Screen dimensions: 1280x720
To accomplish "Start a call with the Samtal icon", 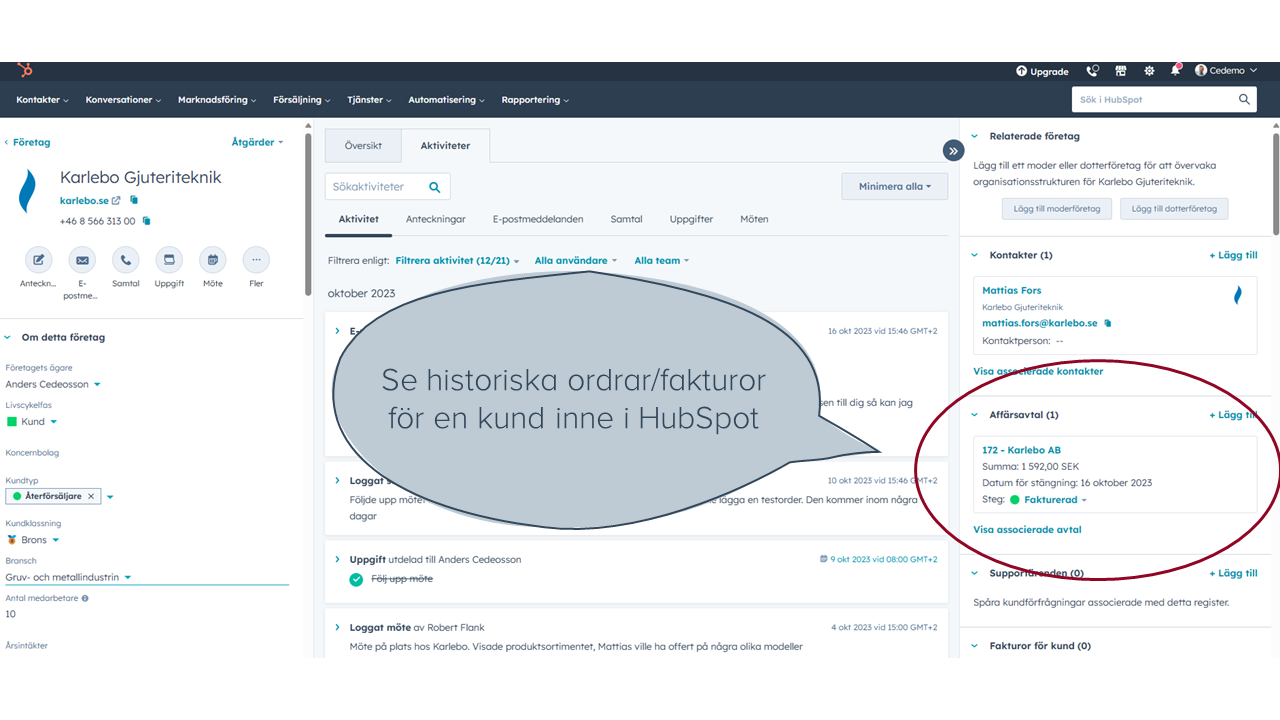I will (126, 260).
